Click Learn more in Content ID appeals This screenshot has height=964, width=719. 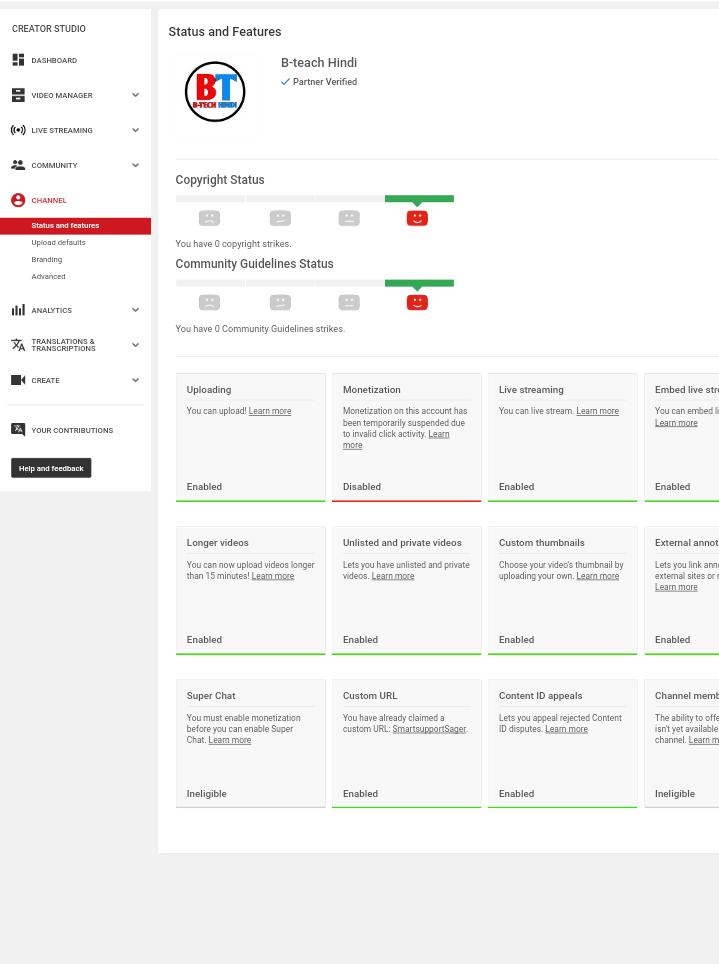coord(566,729)
